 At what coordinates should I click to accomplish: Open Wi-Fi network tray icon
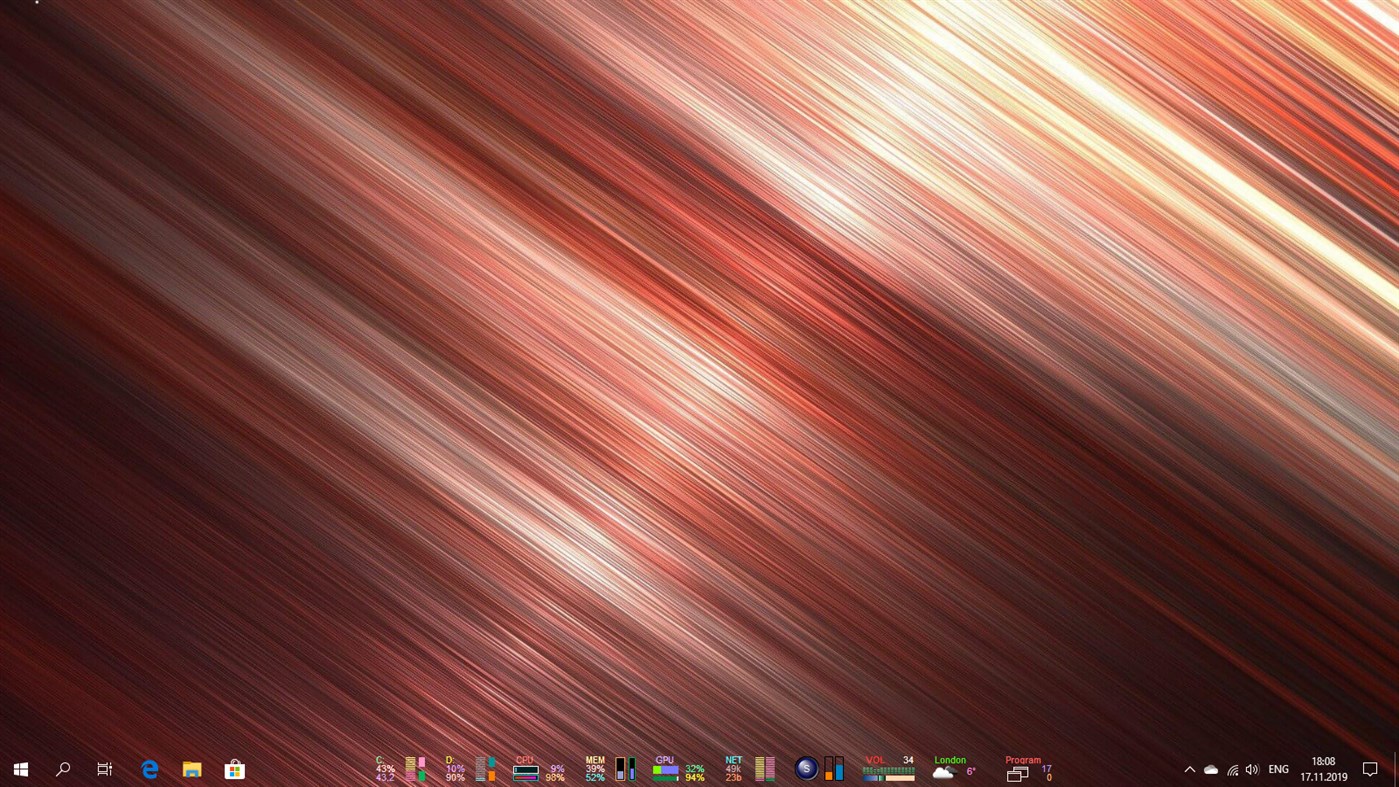click(x=1232, y=770)
